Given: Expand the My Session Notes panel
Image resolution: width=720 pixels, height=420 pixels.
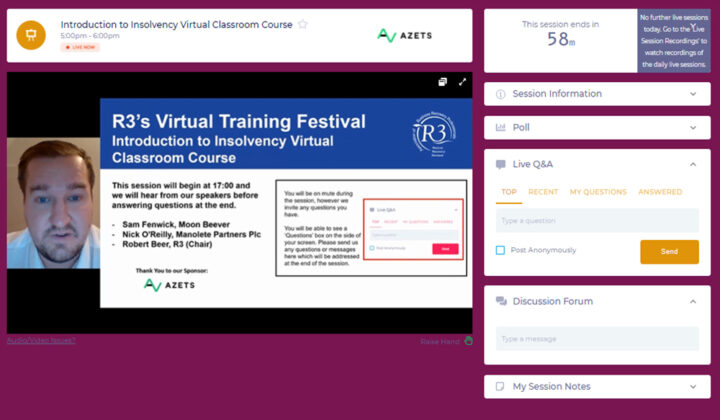Looking at the screenshot, I should coord(693,386).
